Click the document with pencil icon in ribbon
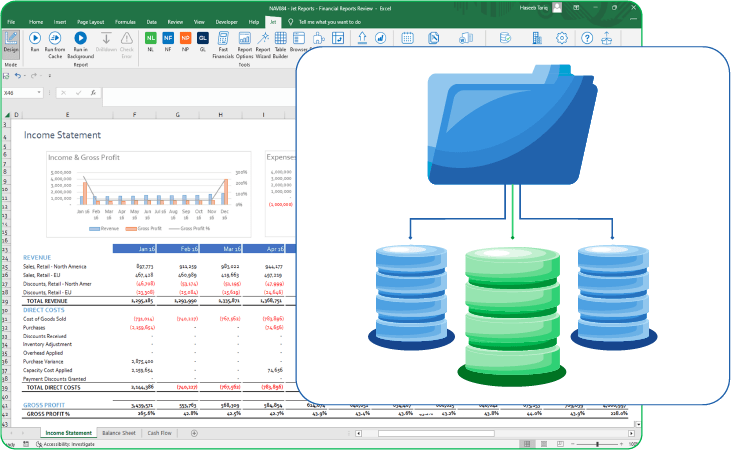 (x=434, y=38)
